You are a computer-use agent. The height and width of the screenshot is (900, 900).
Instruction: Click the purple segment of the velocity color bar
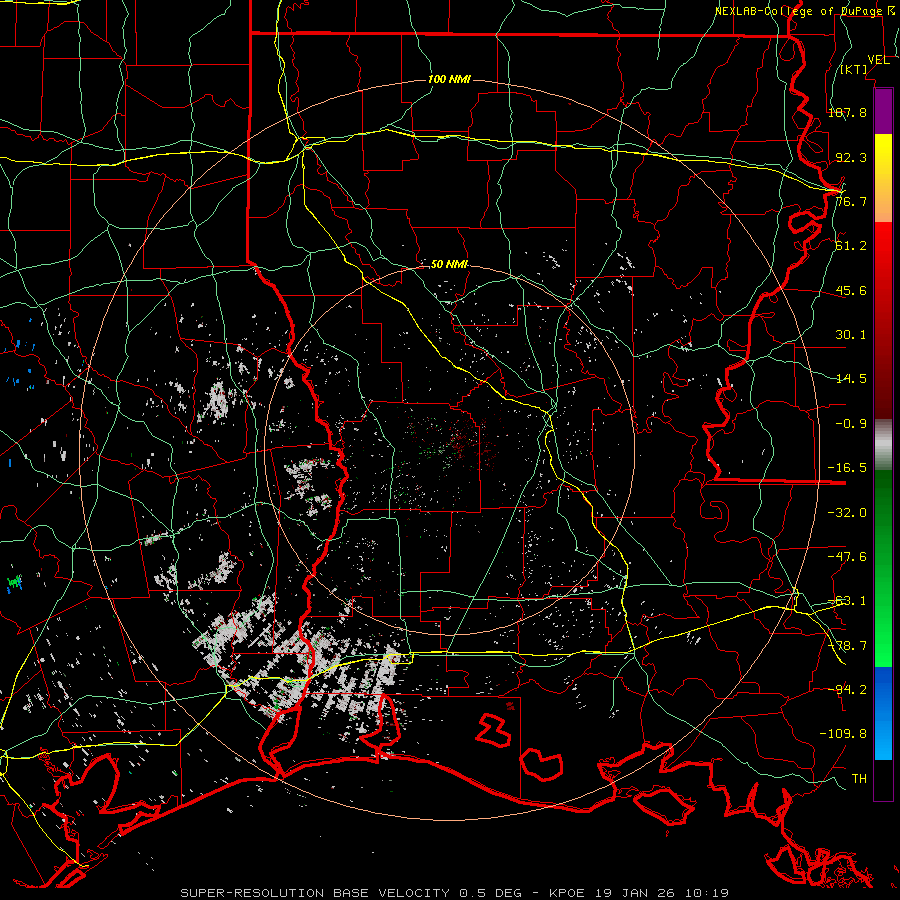click(883, 112)
